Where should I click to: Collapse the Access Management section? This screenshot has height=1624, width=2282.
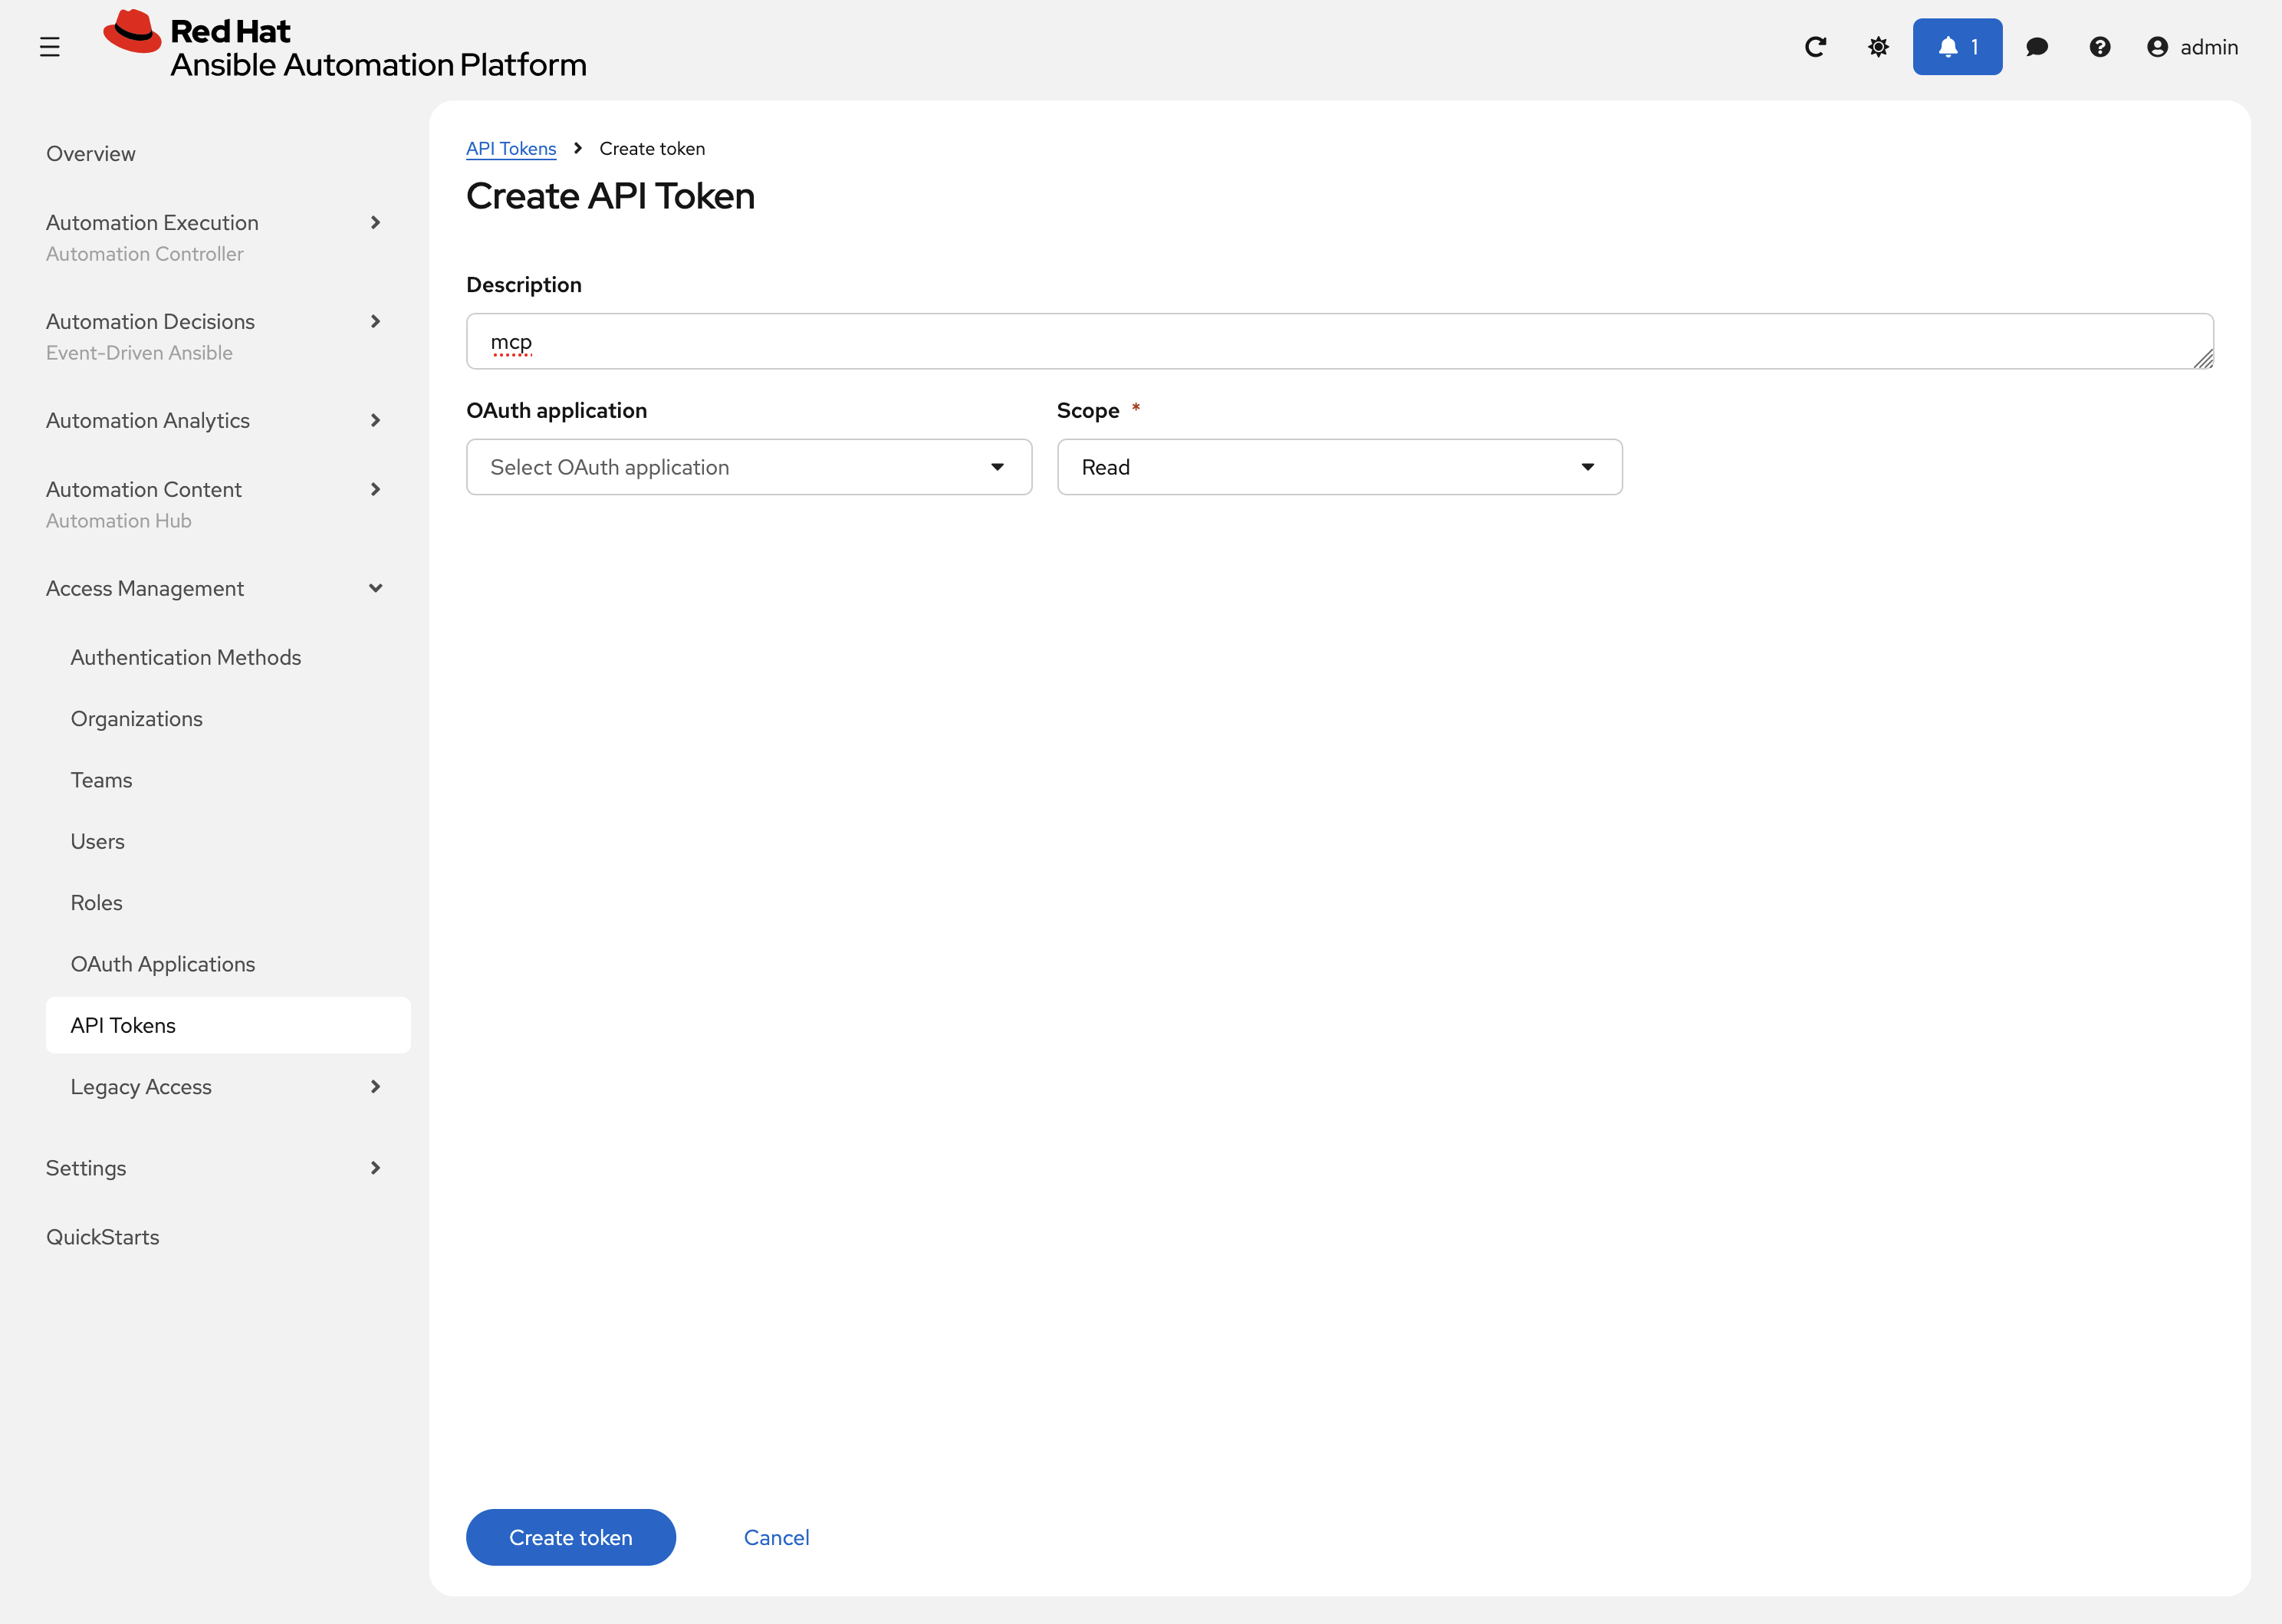click(145, 588)
